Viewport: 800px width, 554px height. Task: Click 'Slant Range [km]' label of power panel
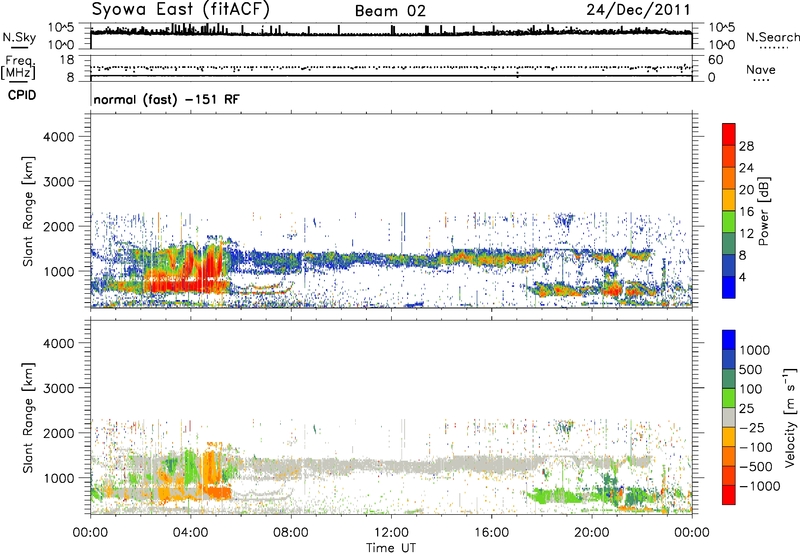coord(28,211)
